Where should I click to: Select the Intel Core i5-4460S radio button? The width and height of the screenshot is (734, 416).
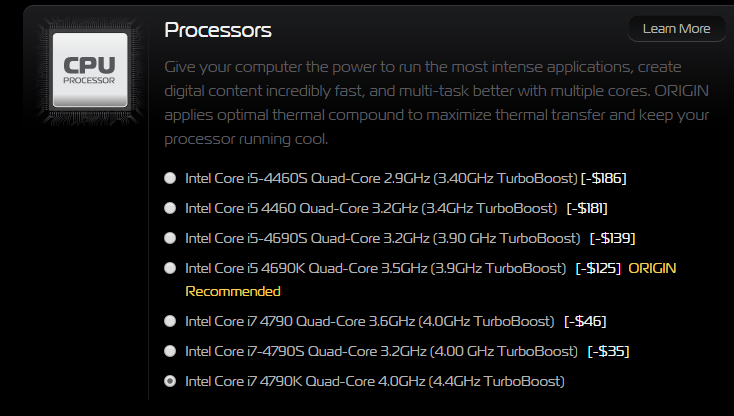point(170,178)
